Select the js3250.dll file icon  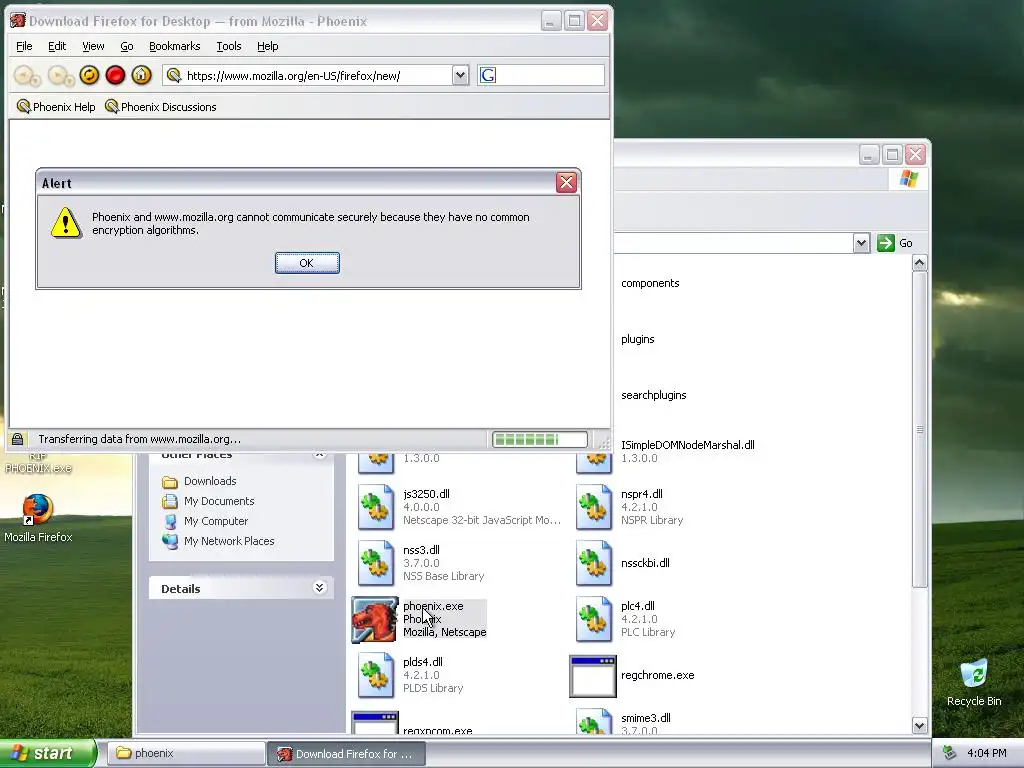coord(376,507)
